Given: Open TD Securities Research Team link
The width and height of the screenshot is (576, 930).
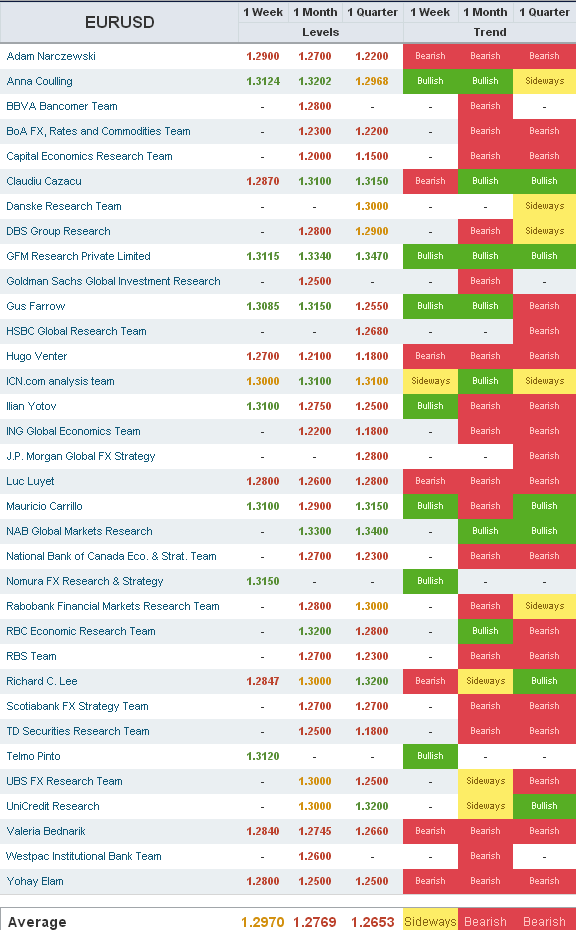Looking at the screenshot, I should (x=78, y=731).
